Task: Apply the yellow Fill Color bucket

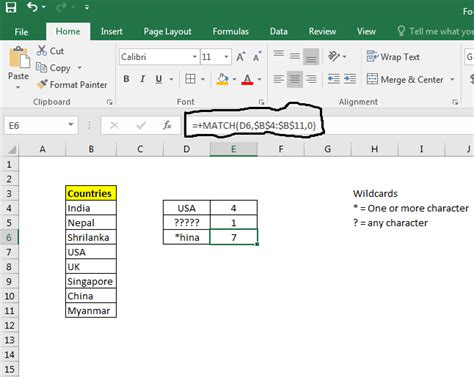Action: 222,79
